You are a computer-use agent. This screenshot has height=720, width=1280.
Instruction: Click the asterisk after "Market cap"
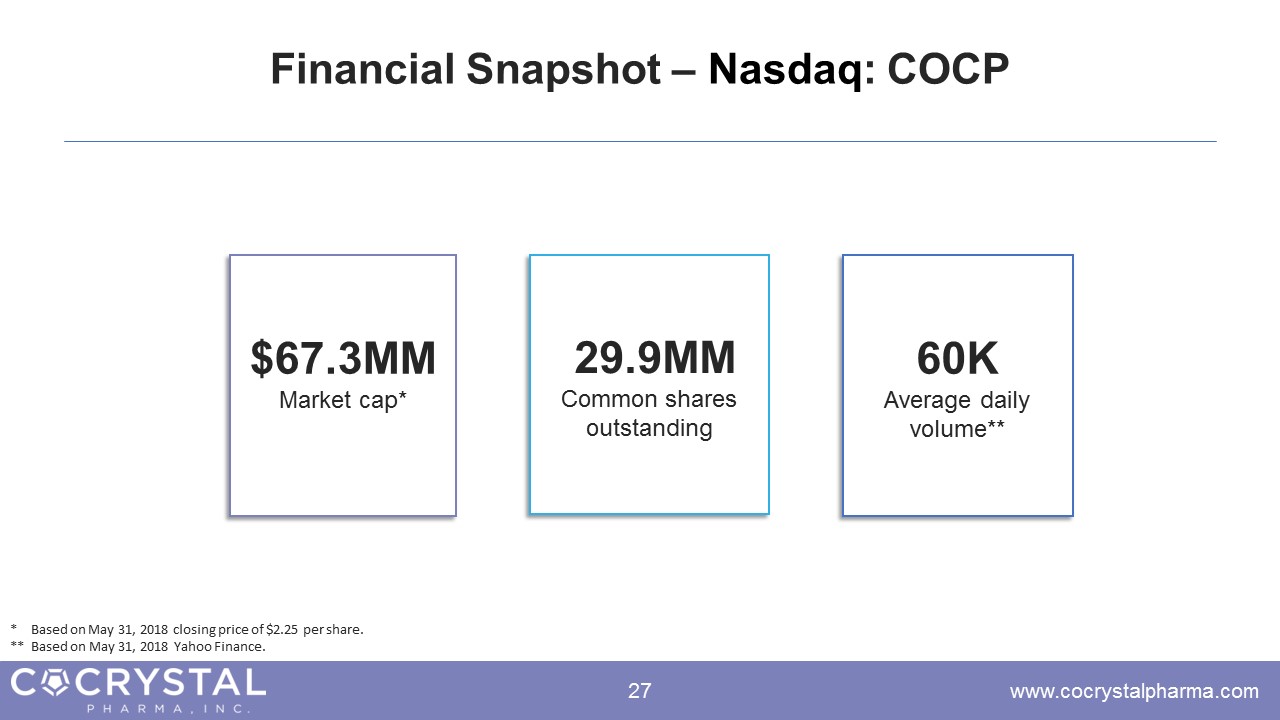click(x=402, y=398)
